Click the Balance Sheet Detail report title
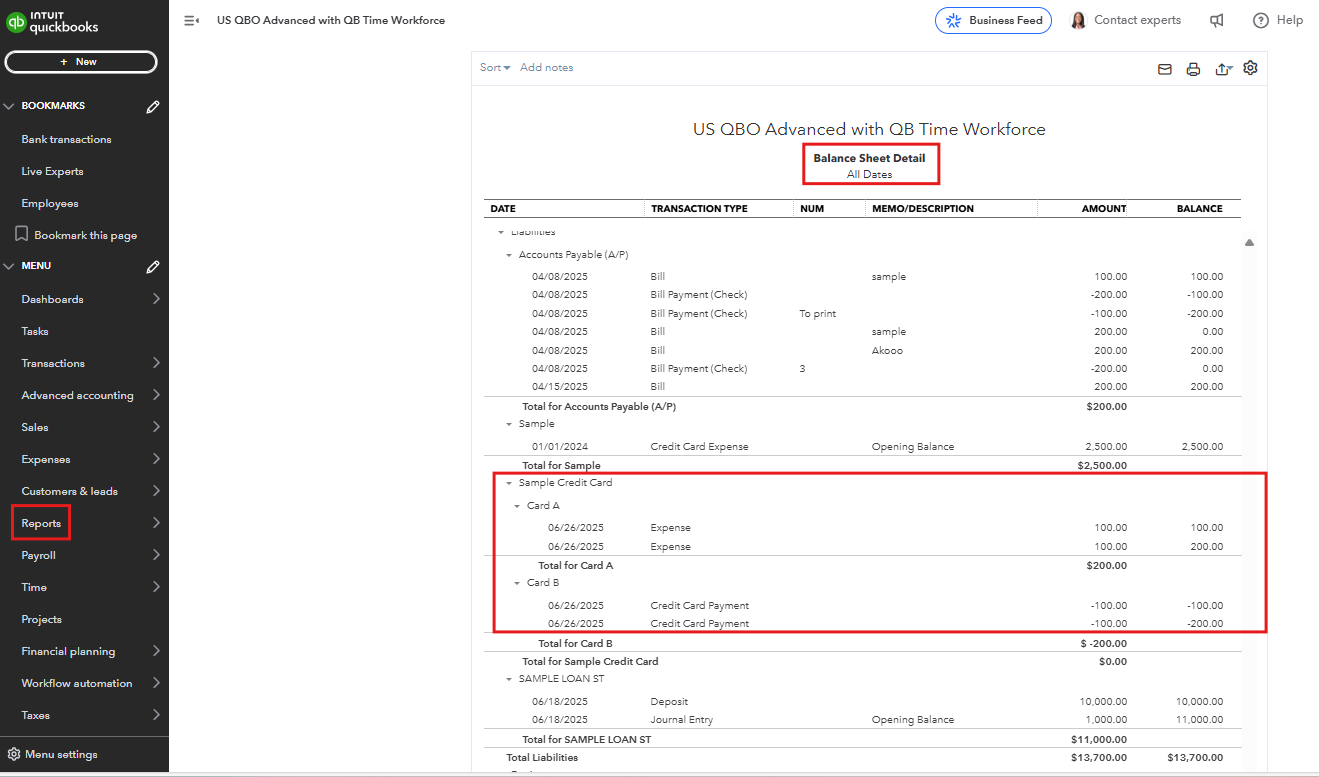1319x777 pixels. [869, 158]
